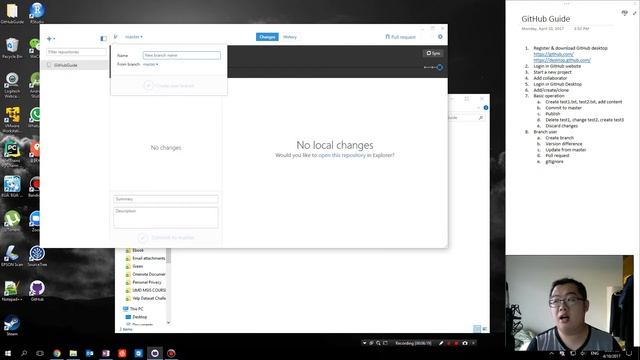Open the VMware Workstation desktop icon

[12, 120]
